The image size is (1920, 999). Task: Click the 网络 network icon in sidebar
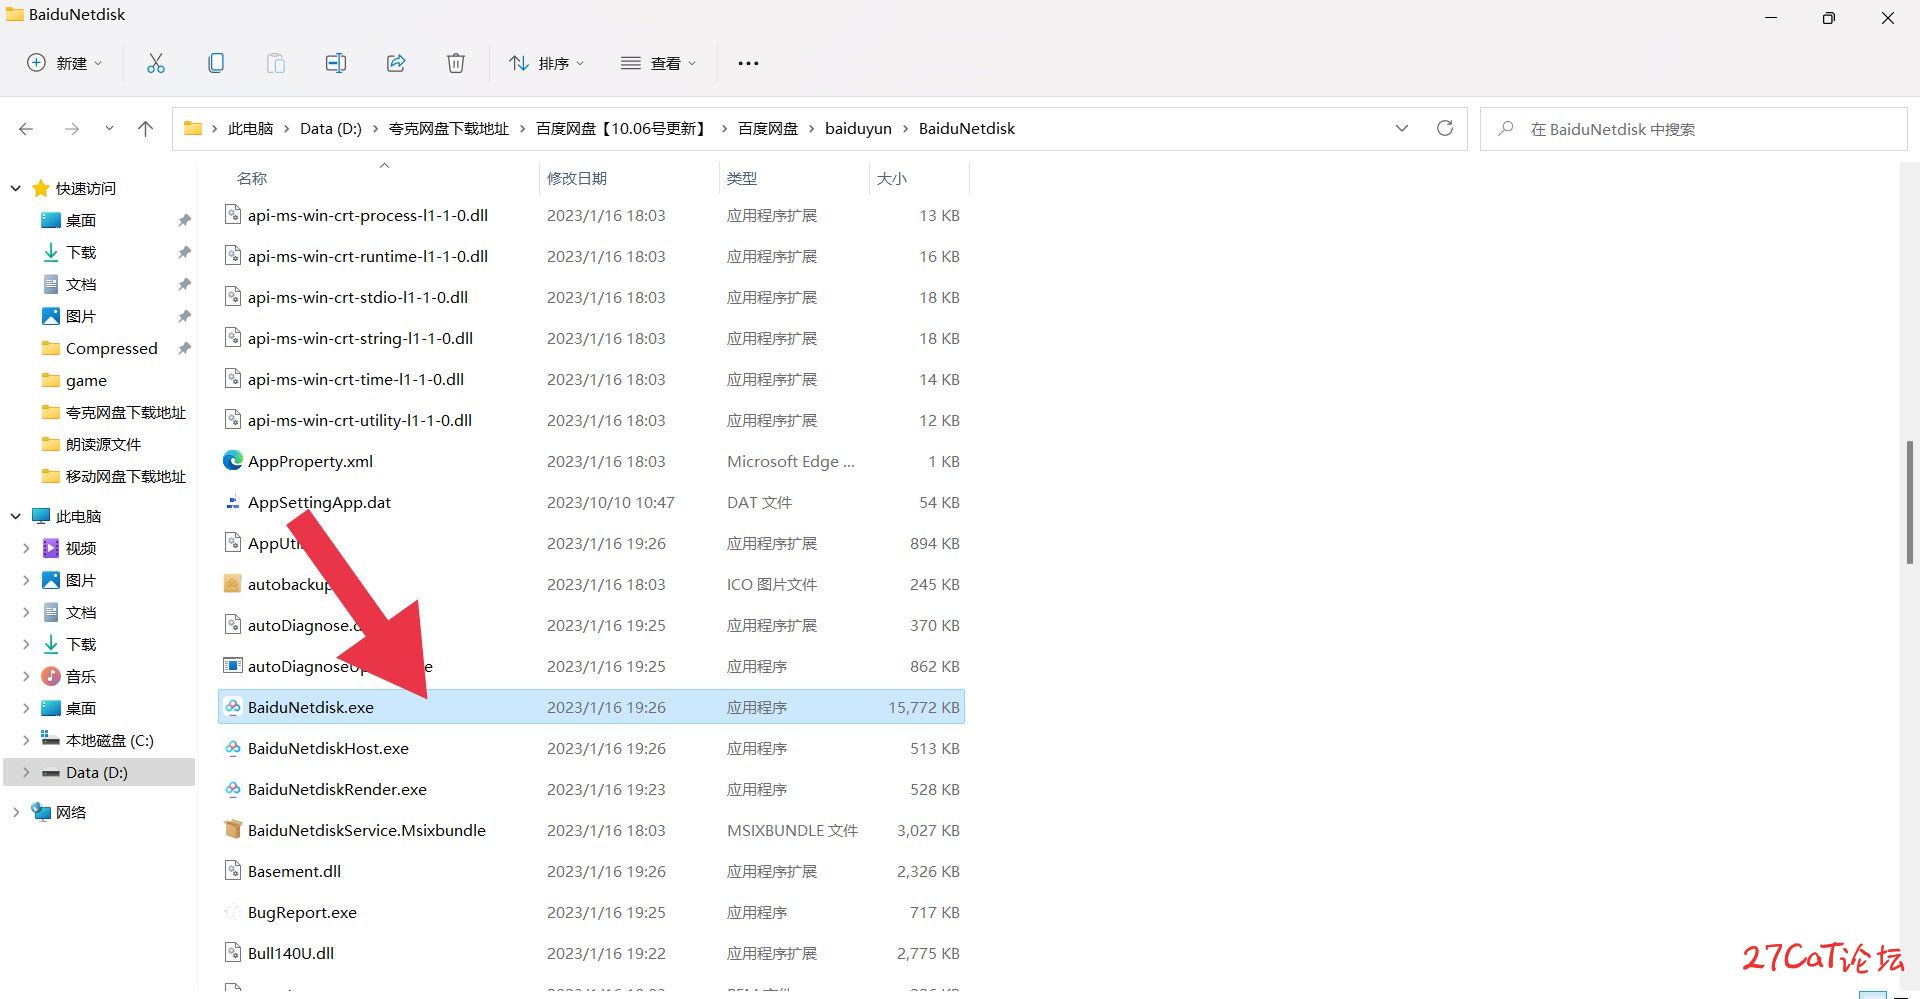41,812
